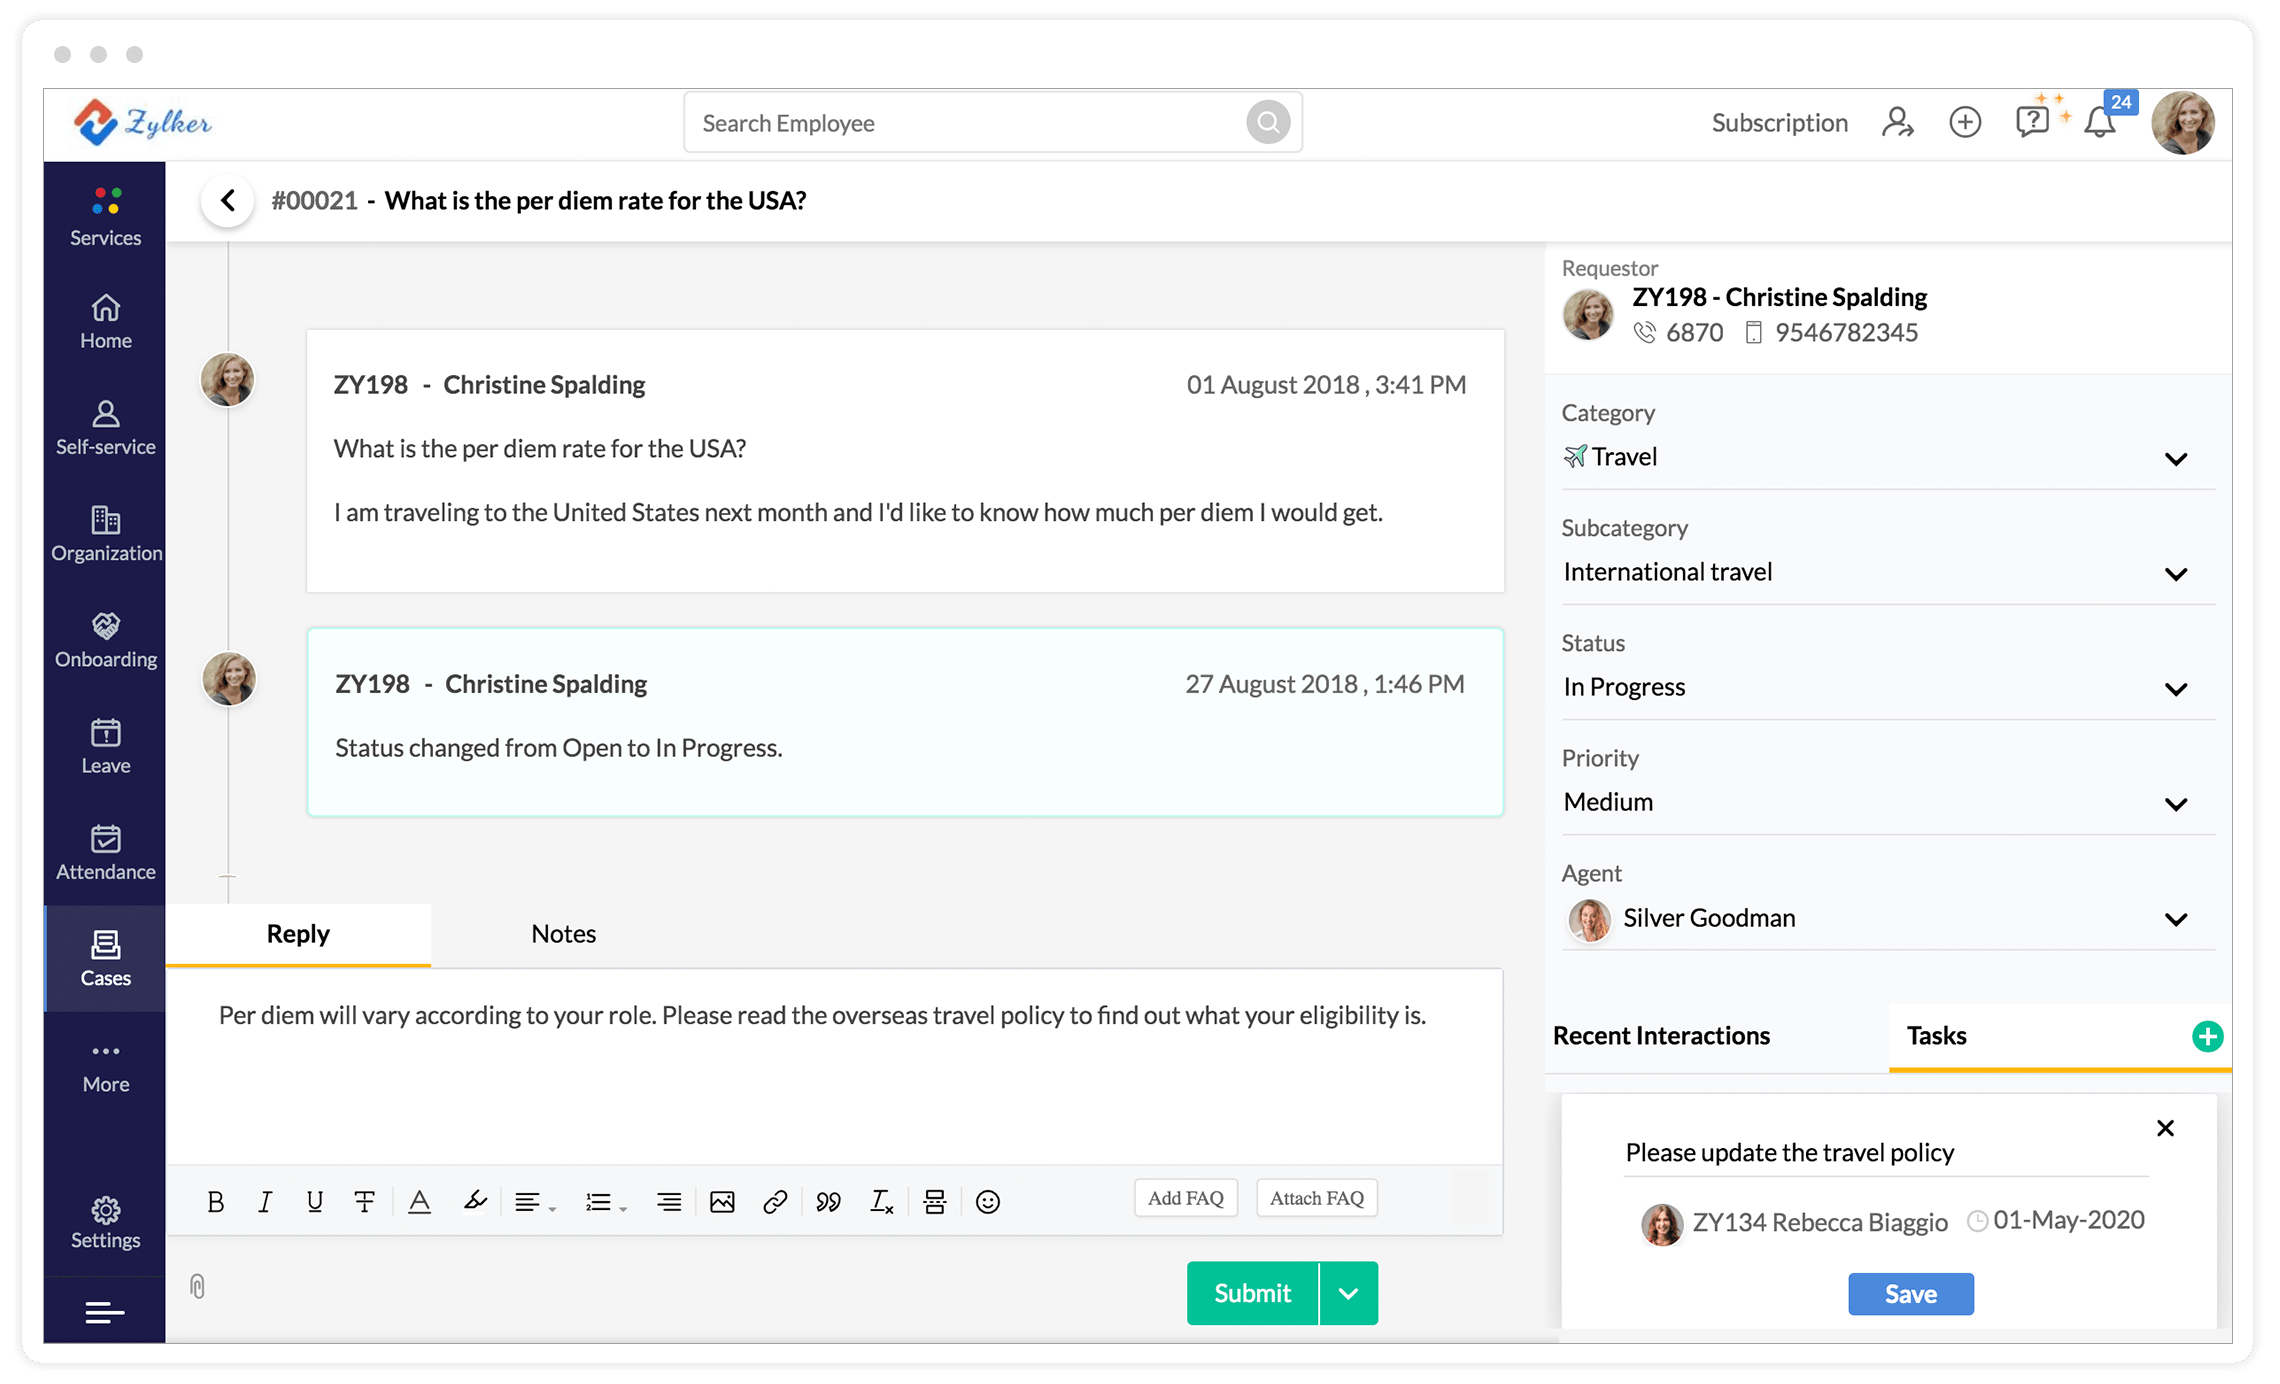The height and width of the screenshot is (1384, 2280).
Task: Open the Recent Interactions tab
Action: pyautogui.click(x=1662, y=1036)
